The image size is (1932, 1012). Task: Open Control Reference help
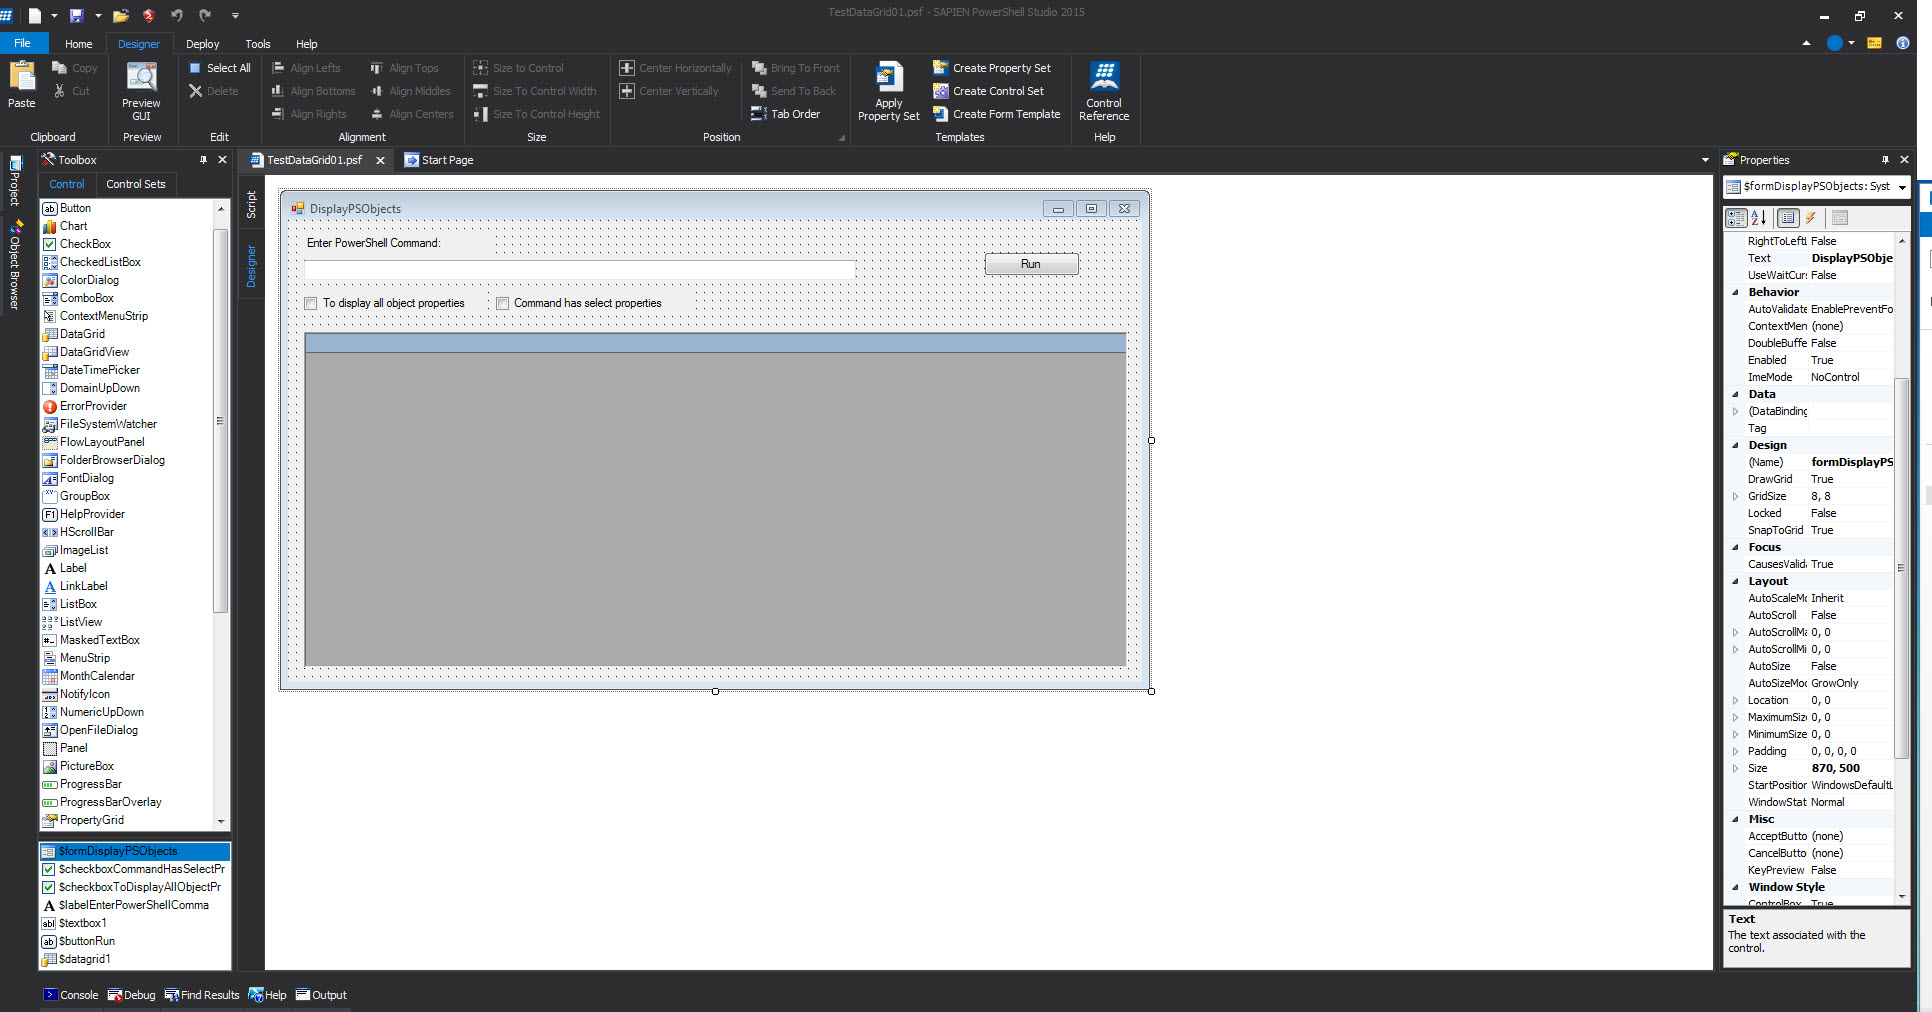(1104, 91)
